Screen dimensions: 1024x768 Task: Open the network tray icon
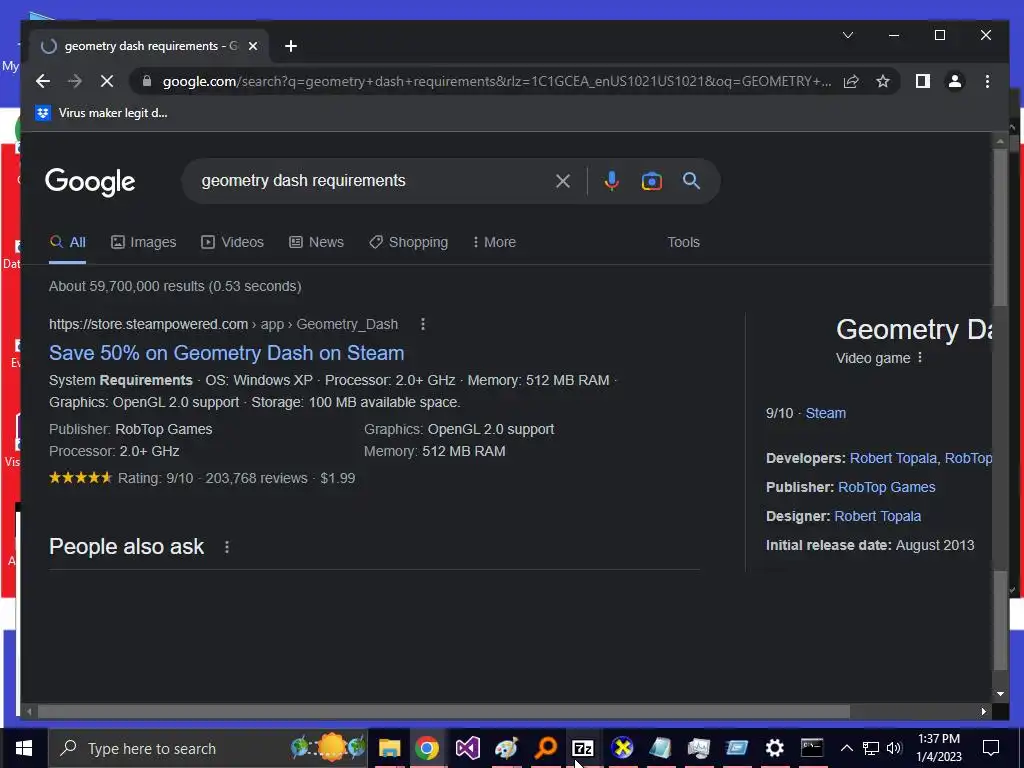[x=871, y=748]
